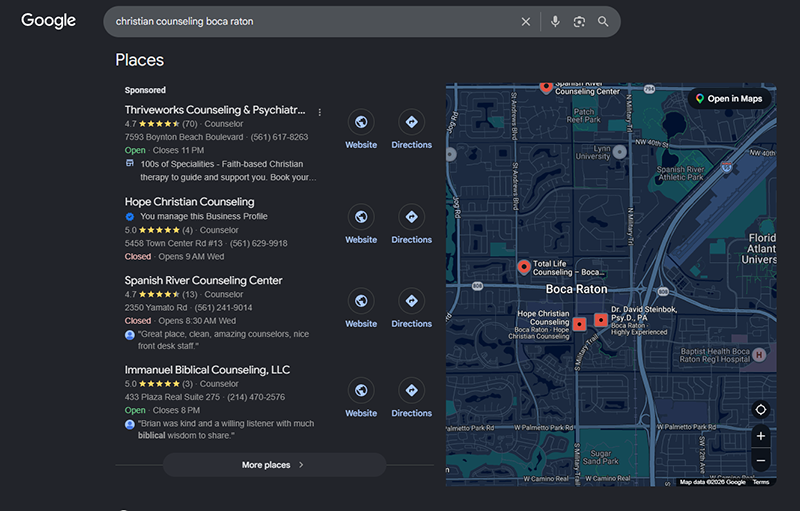Image resolution: width=800 pixels, height=511 pixels.
Task: Open the three-dot menu beside Thriveworks listing
Action: (x=319, y=112)
